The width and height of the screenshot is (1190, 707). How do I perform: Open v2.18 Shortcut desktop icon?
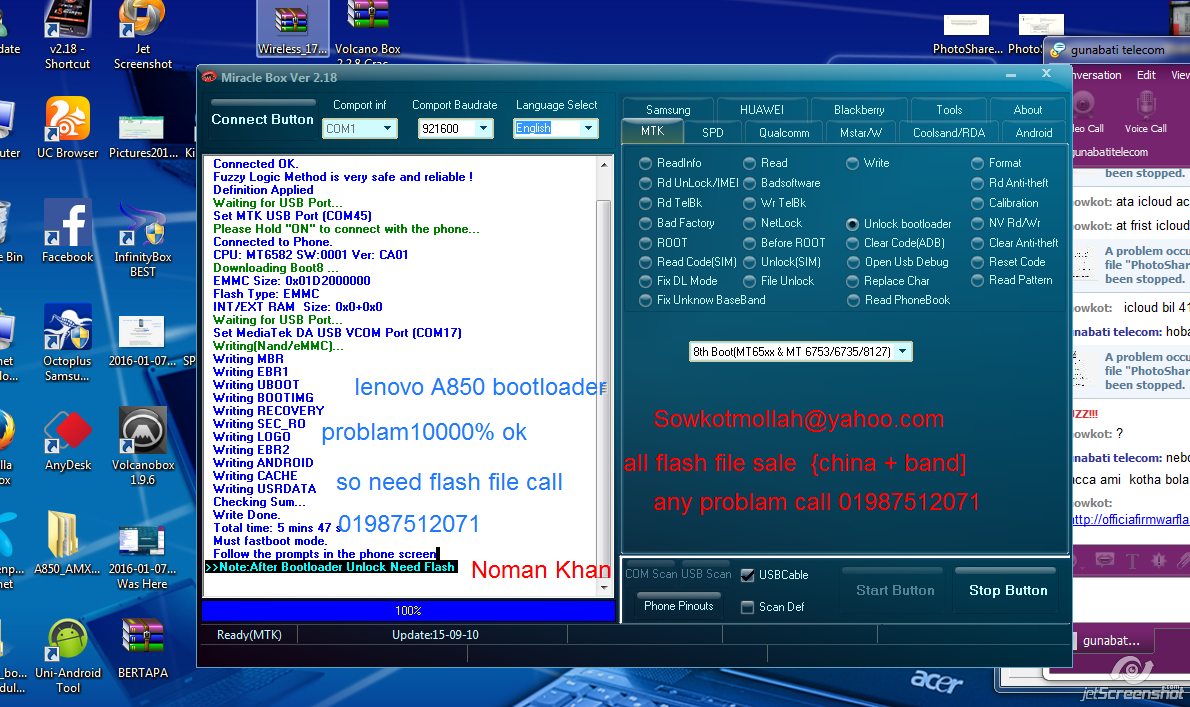coord(68,36)
